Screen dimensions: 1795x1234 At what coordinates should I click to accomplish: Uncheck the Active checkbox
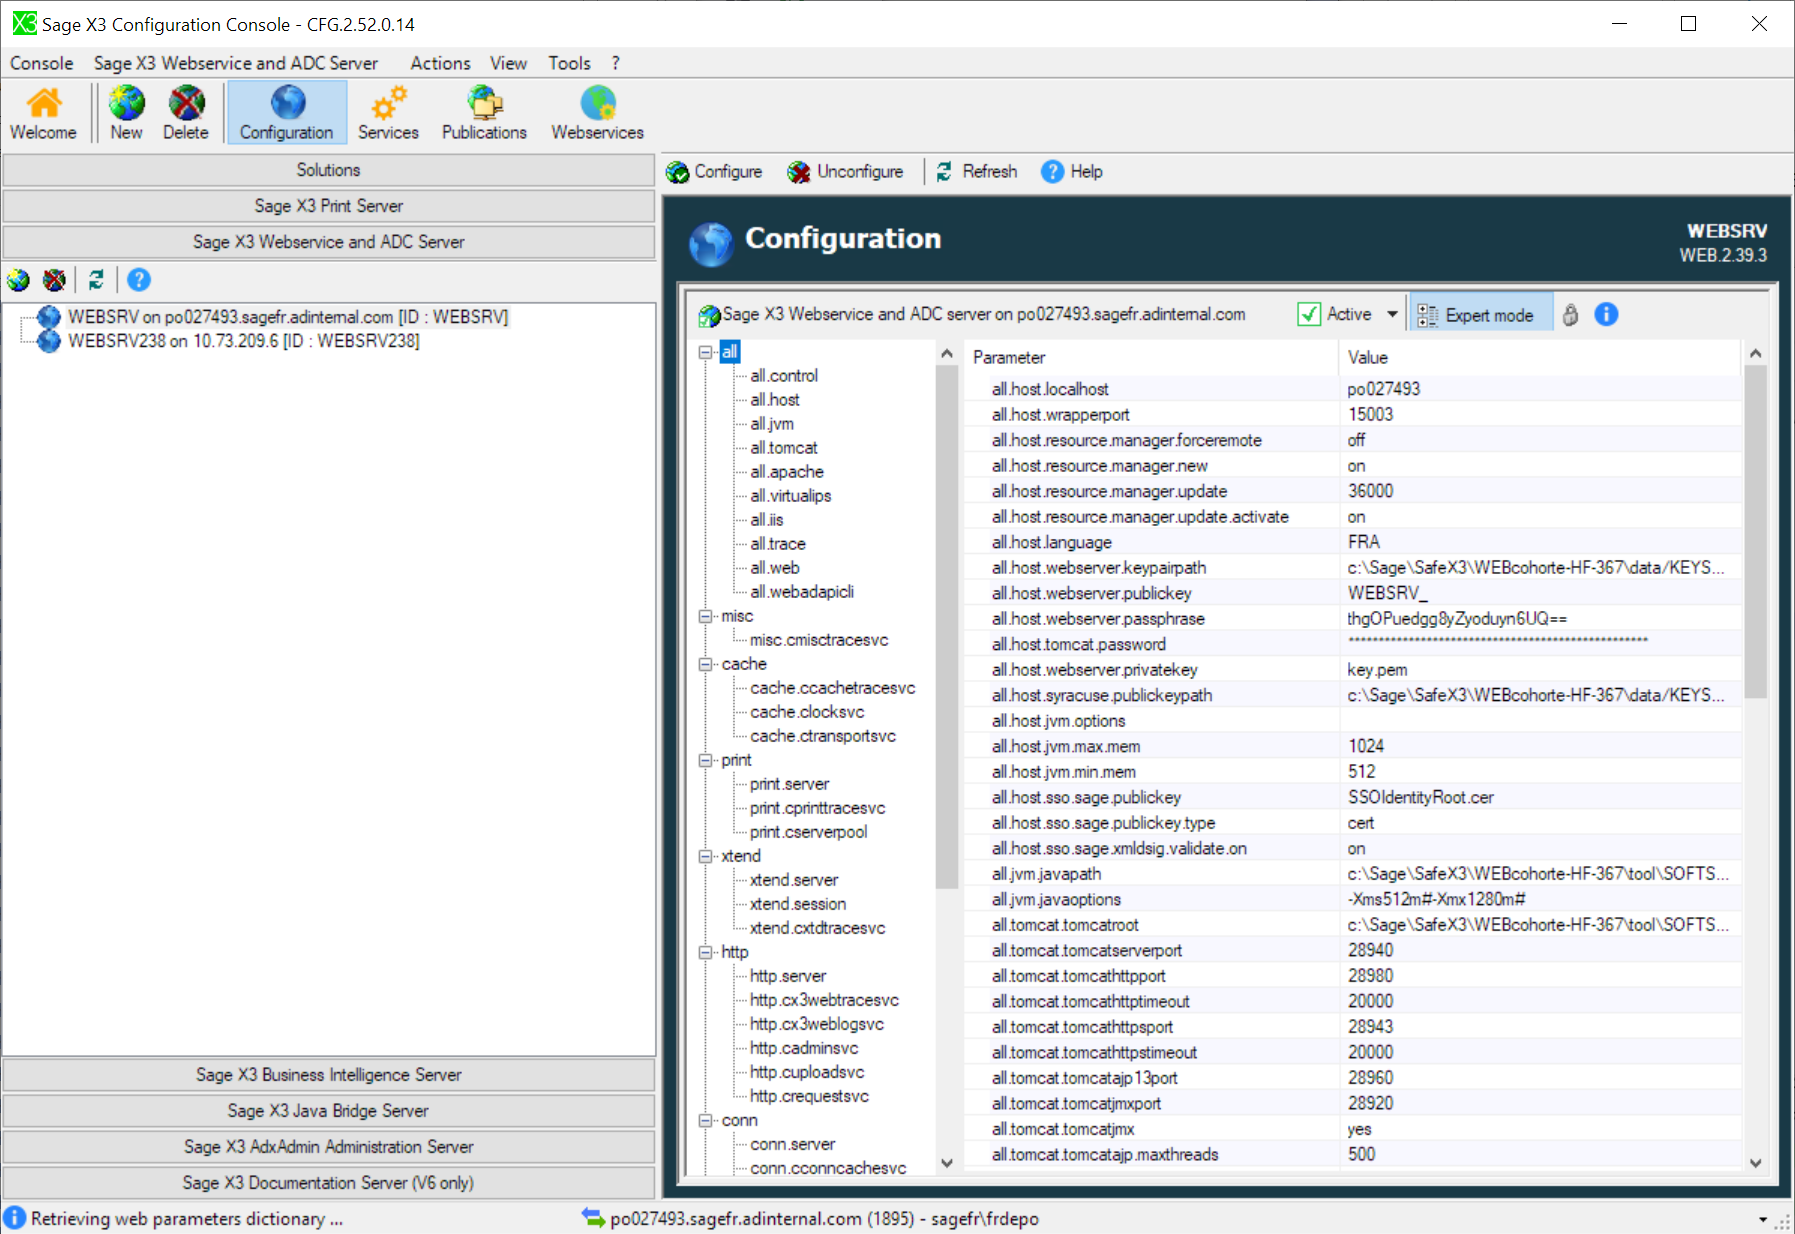click(x=1310, y=313)
